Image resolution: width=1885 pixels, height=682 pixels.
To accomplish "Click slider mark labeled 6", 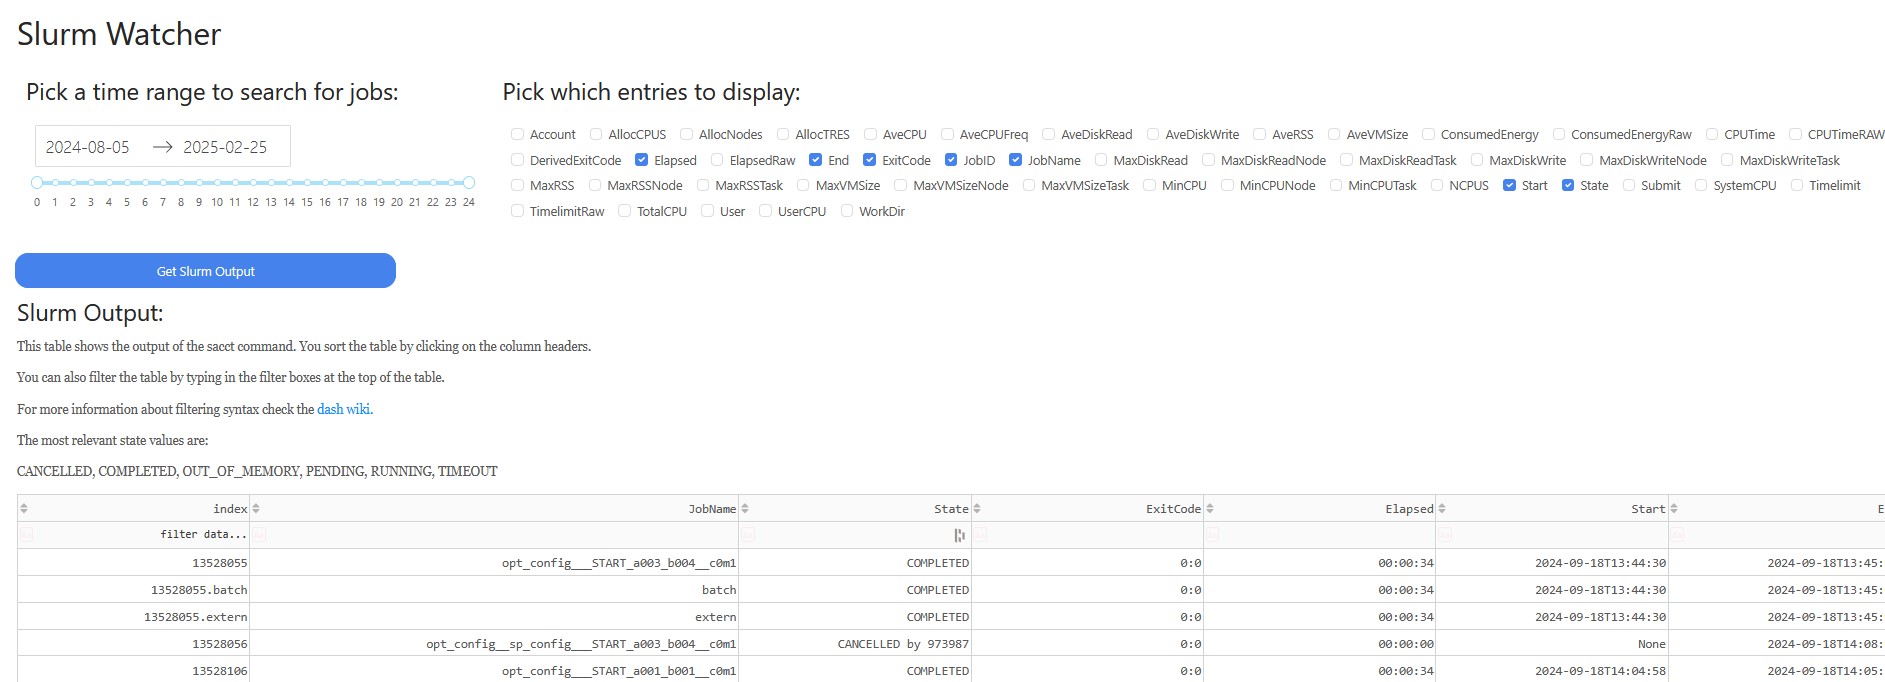I will pos(145,202).
